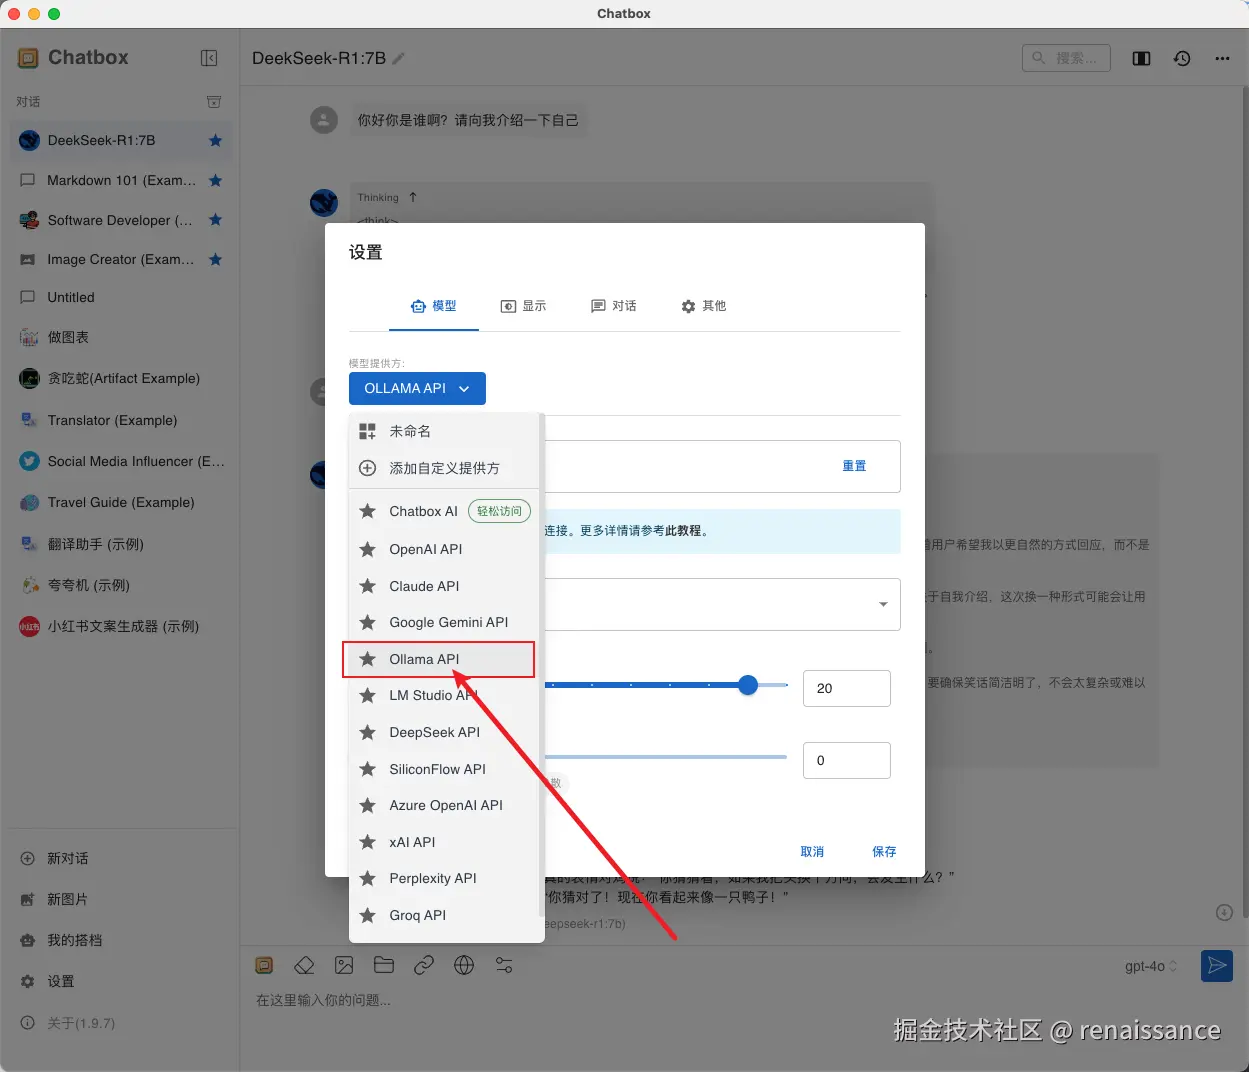Unstar the DeekSeek-R1:7B conversation
This screenshot has width=1249, height=1072.
pyautogui.click(x=215, y=140)
